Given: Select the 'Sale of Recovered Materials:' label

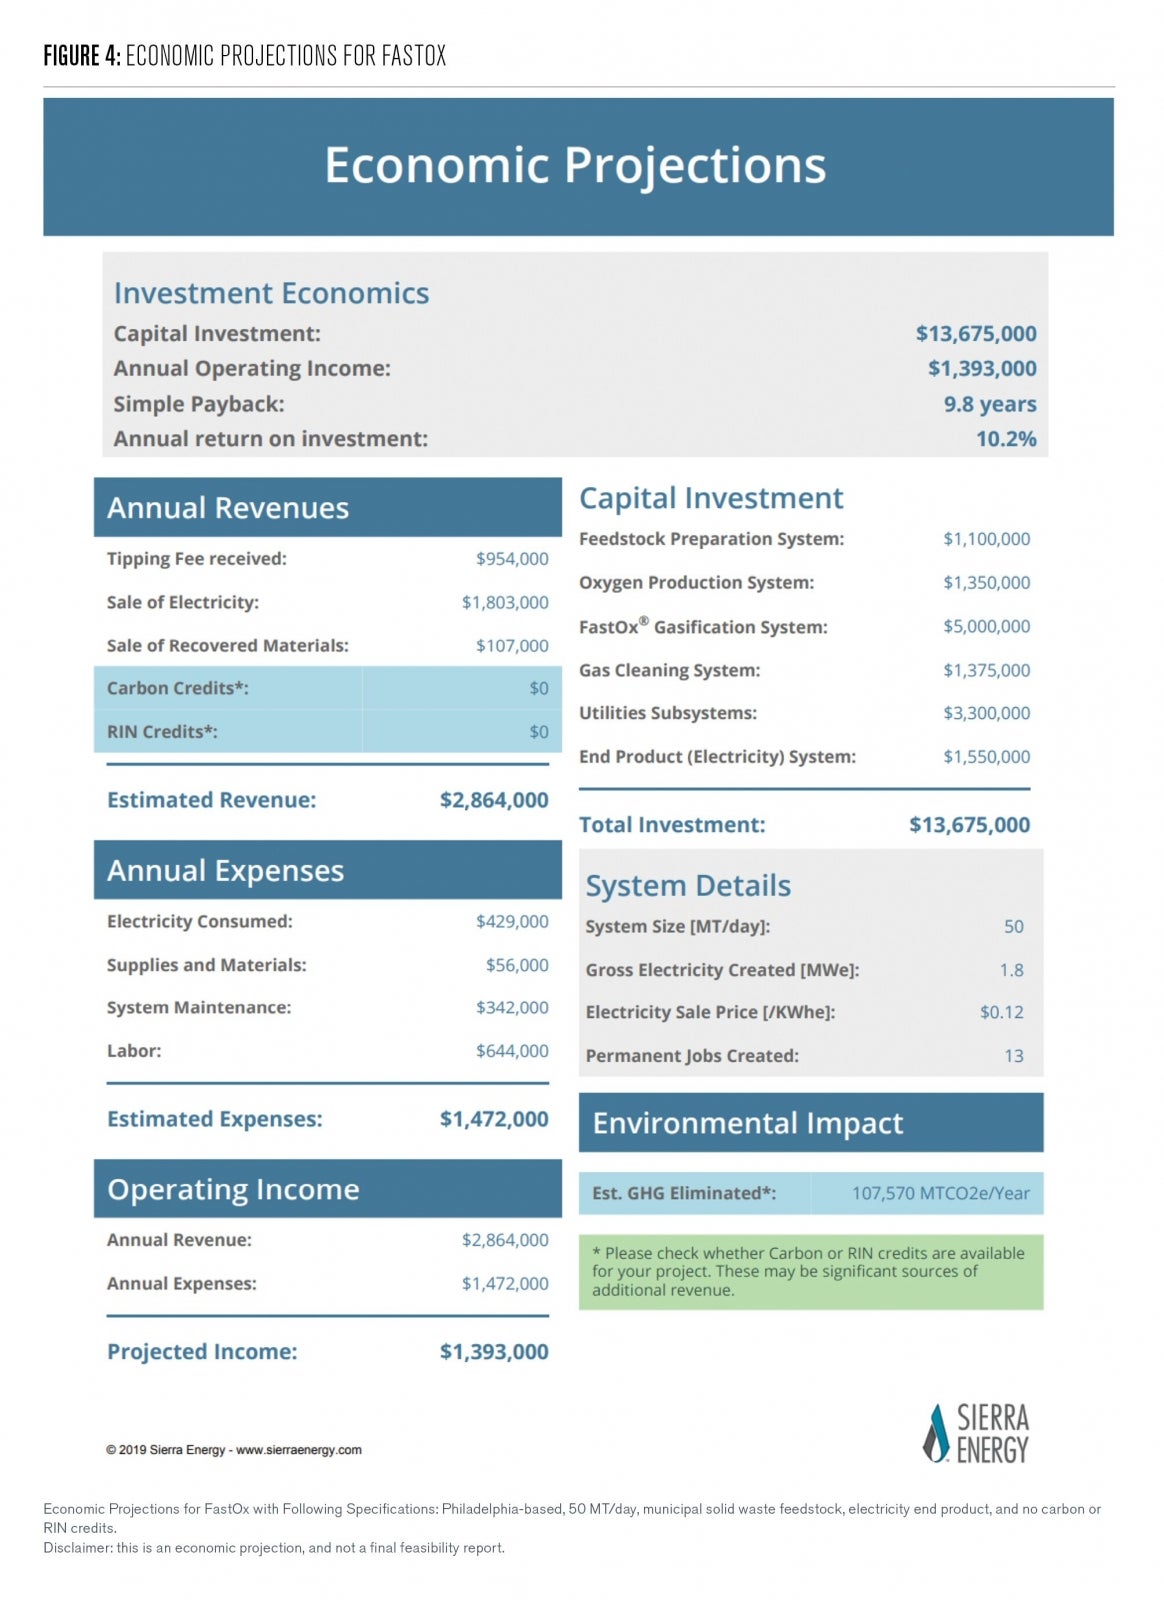Looking at the screenshot, I should (x=228, y=646).
